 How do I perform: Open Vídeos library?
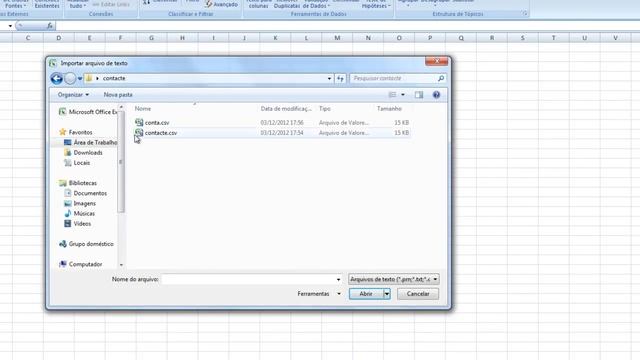pos(78,224)
